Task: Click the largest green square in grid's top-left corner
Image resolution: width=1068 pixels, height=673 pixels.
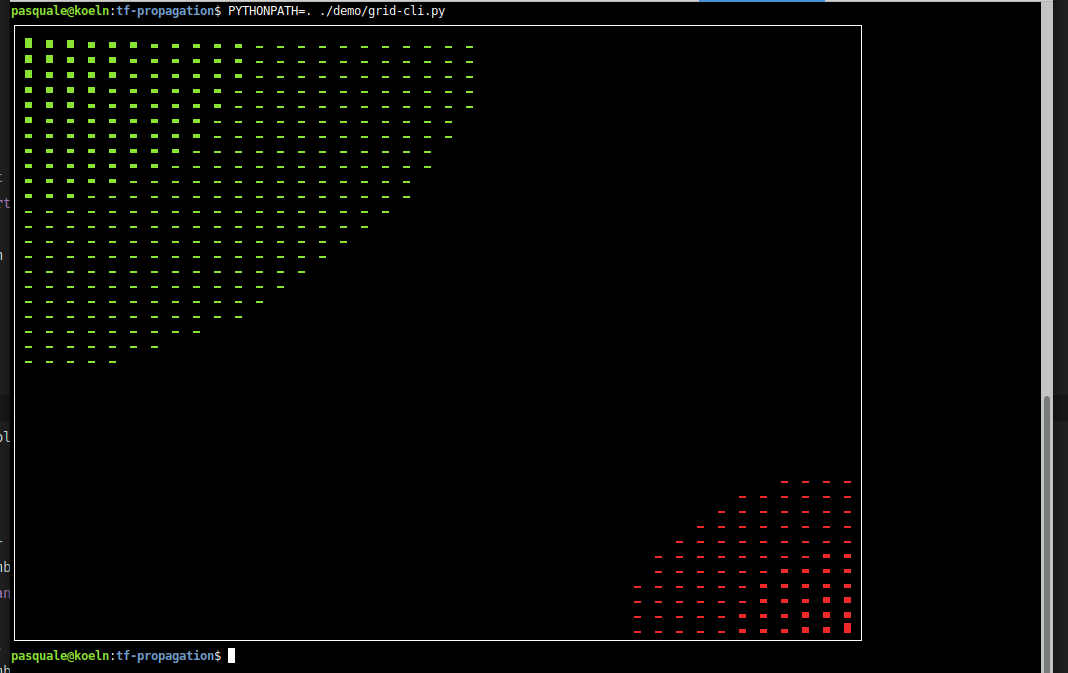Action: point(29,43)
